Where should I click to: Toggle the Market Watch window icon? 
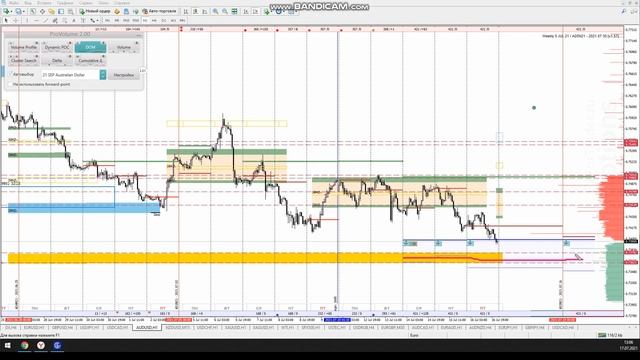33,11
